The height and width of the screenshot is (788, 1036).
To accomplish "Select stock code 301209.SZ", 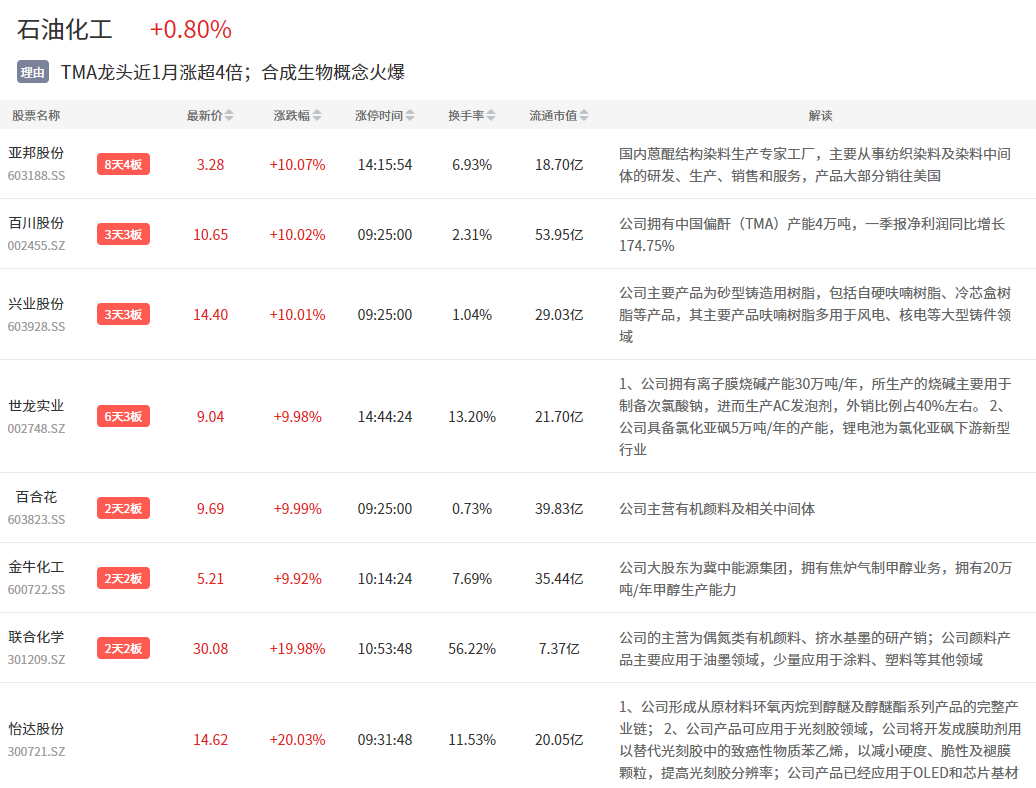I will click(36, 661).
